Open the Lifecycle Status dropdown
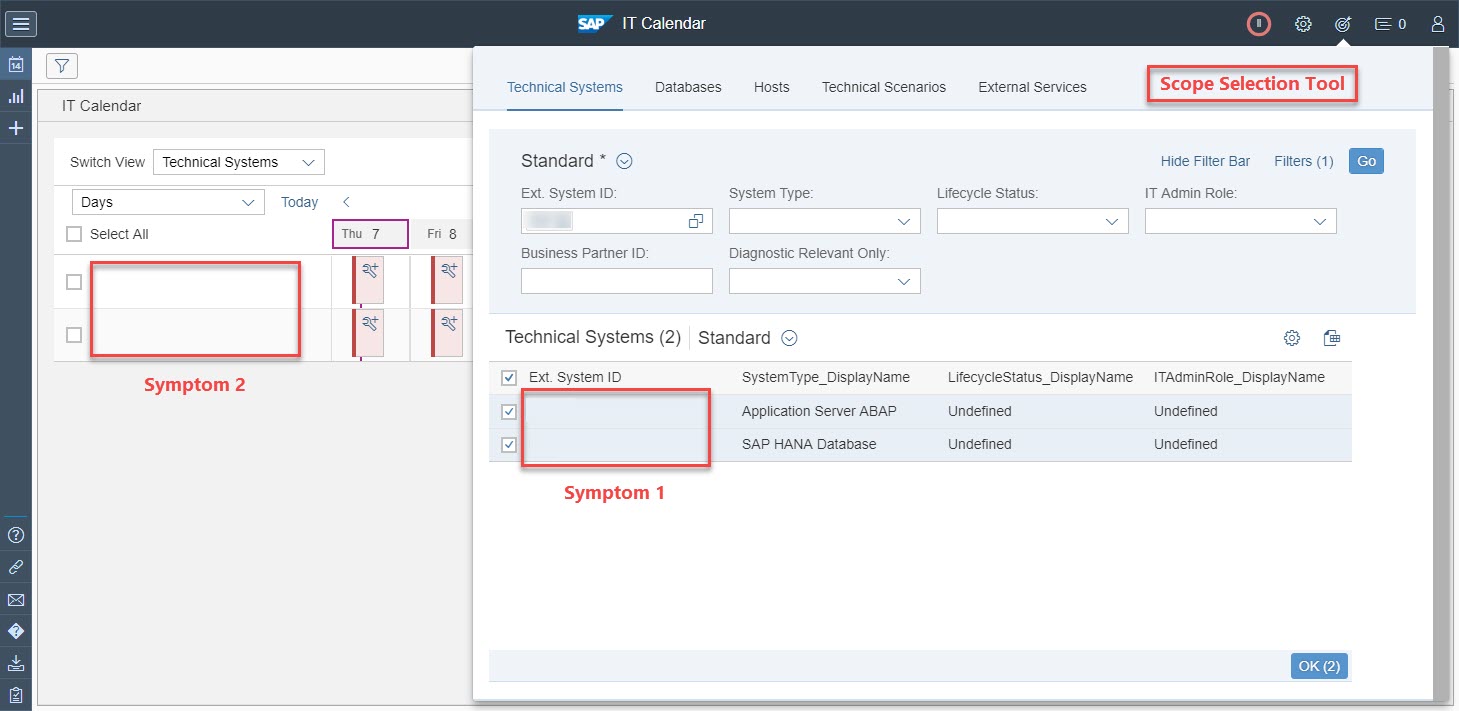The height and width of the screenshot is (711, 1459). [x=1033, y=221]
